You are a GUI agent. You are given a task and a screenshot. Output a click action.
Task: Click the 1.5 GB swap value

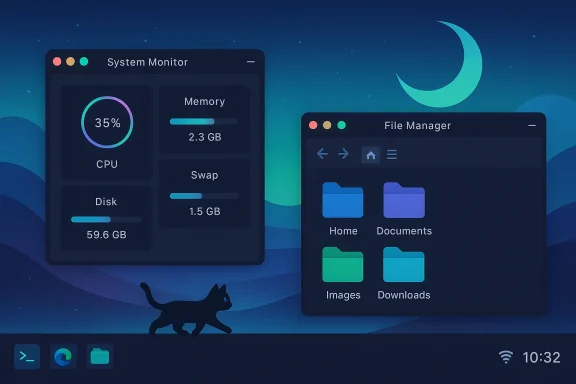point(205,211)
